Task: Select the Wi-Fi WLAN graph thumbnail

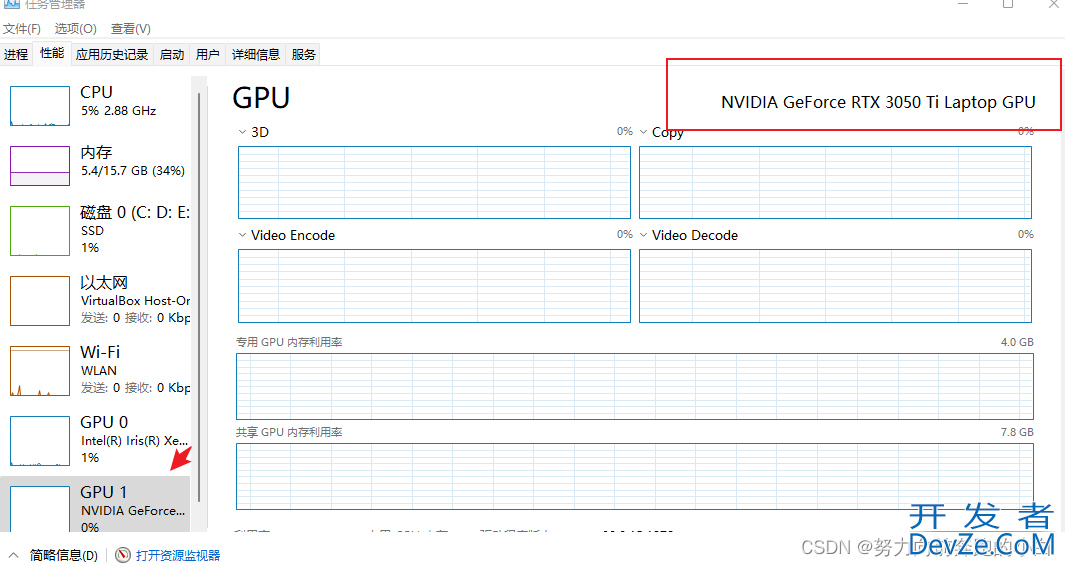Action: [x=39, y=371]
